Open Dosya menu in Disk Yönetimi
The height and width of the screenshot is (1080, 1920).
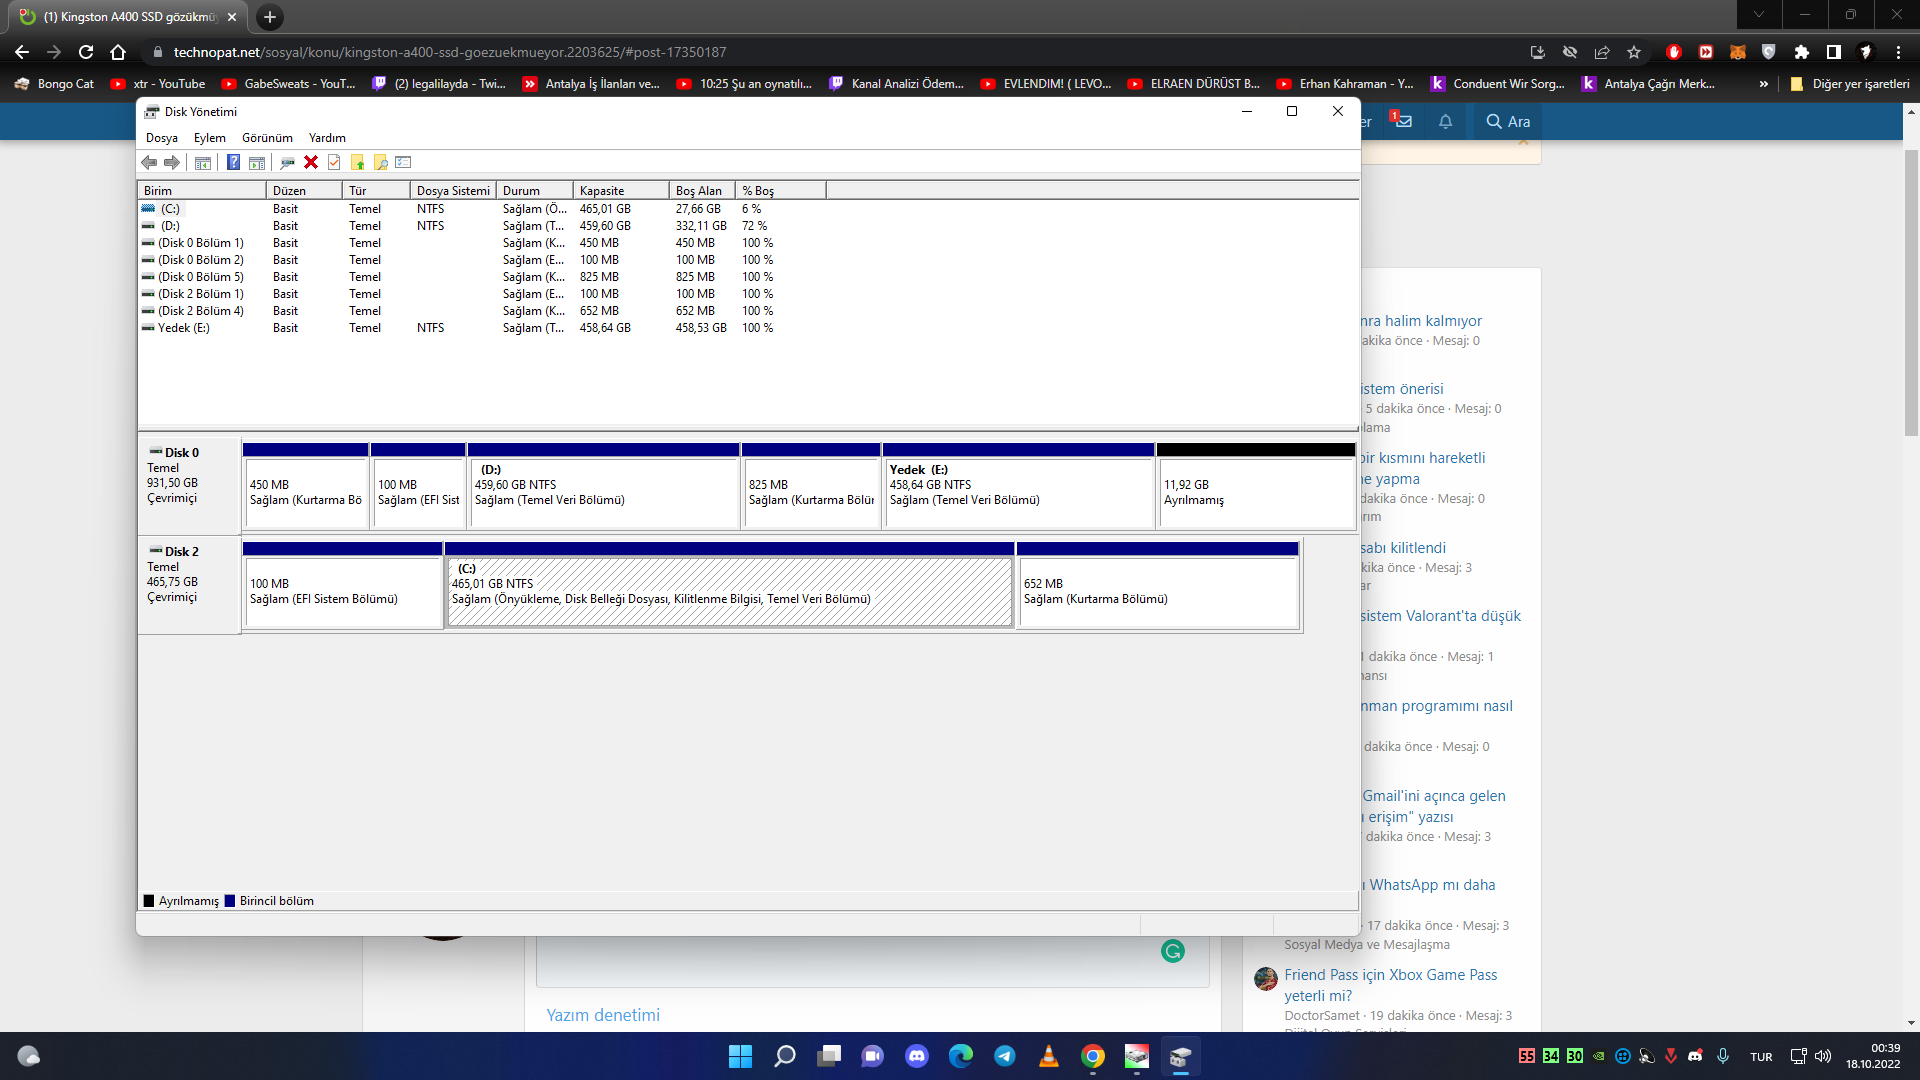(x=162, y=138)
